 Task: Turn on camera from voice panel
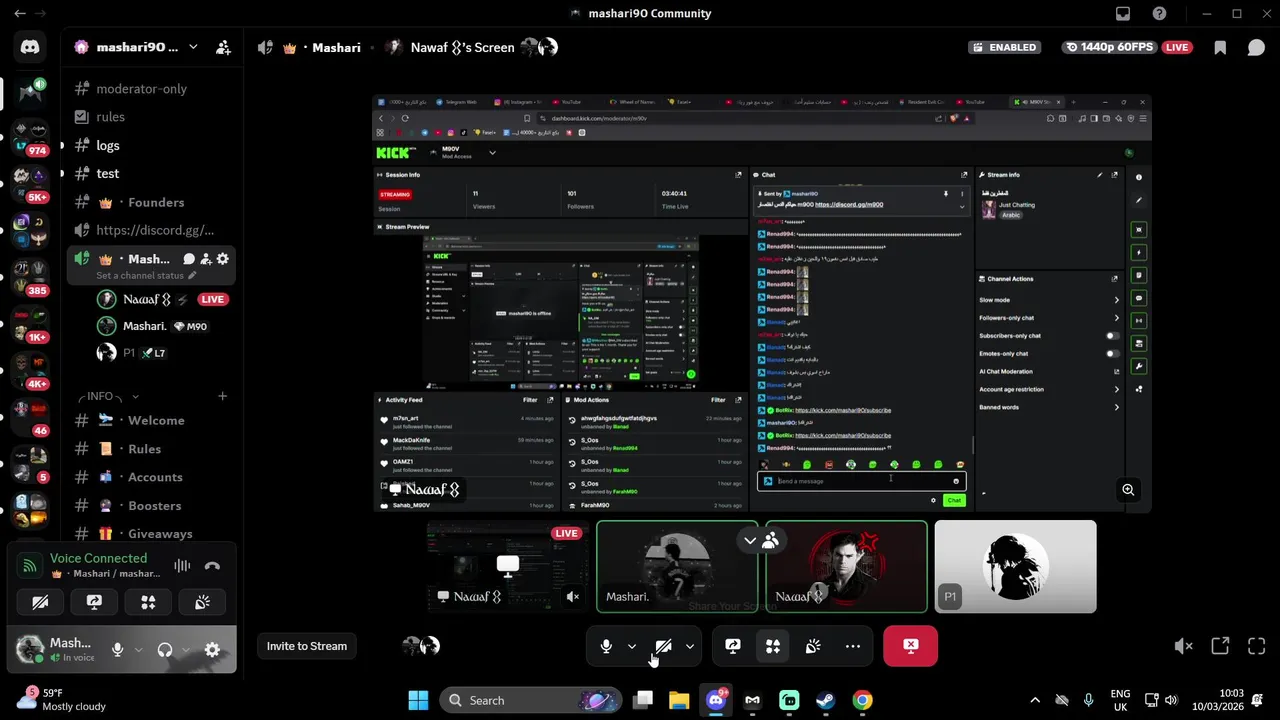click(x=40, y=602)
